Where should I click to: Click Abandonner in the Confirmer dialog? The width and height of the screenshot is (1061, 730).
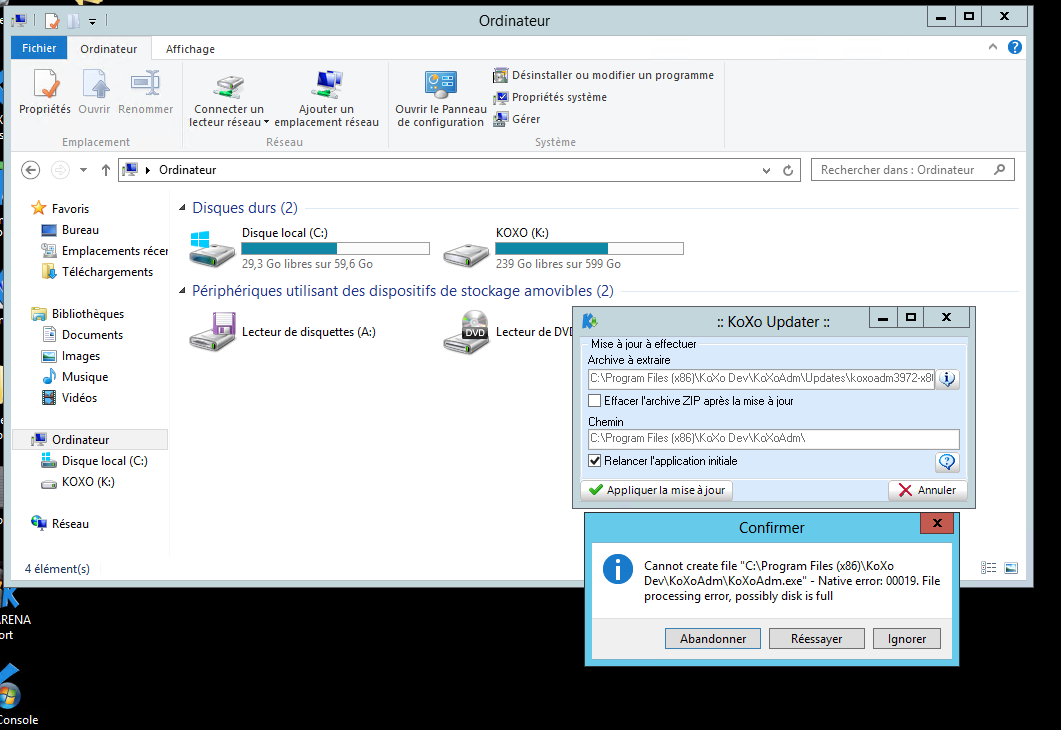coord(713,639)
